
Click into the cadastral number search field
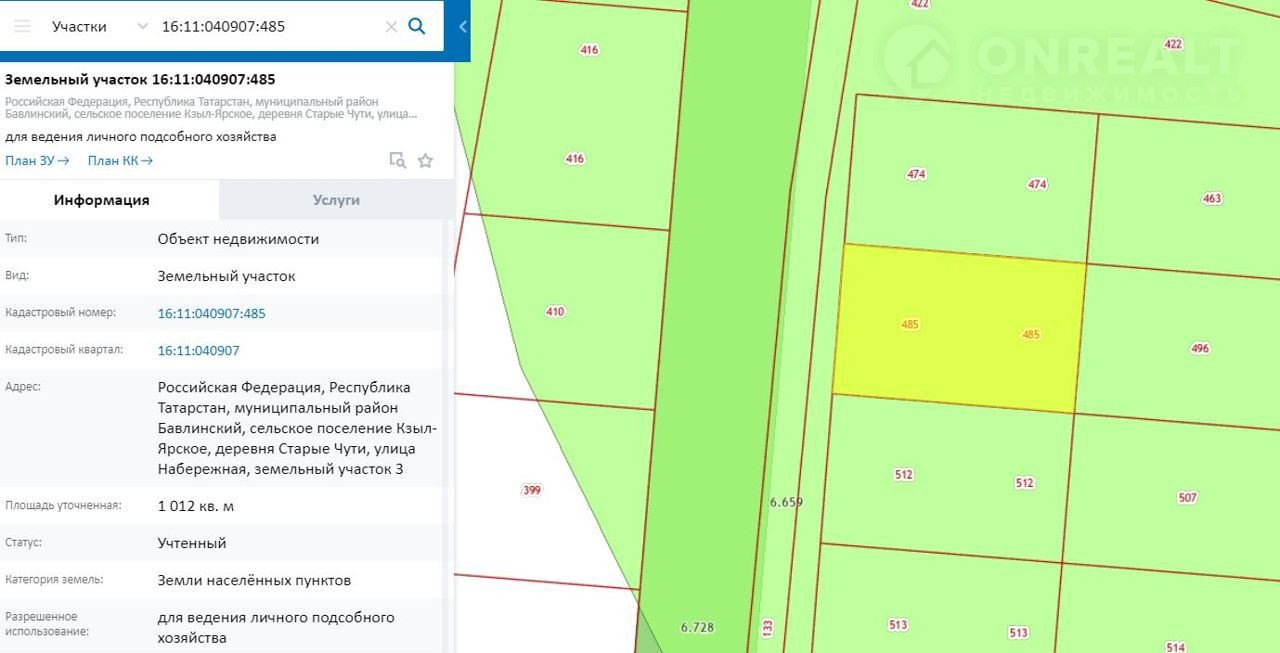[265, 26]
